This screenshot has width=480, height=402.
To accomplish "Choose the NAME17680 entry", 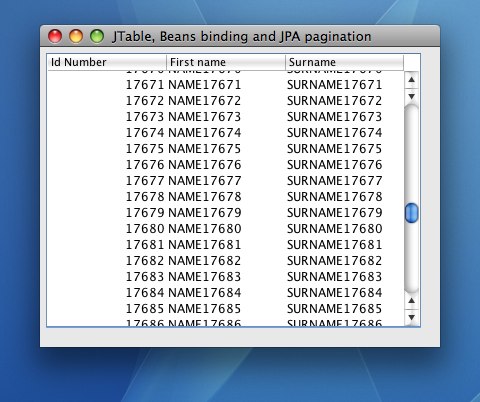I will 226,229.
